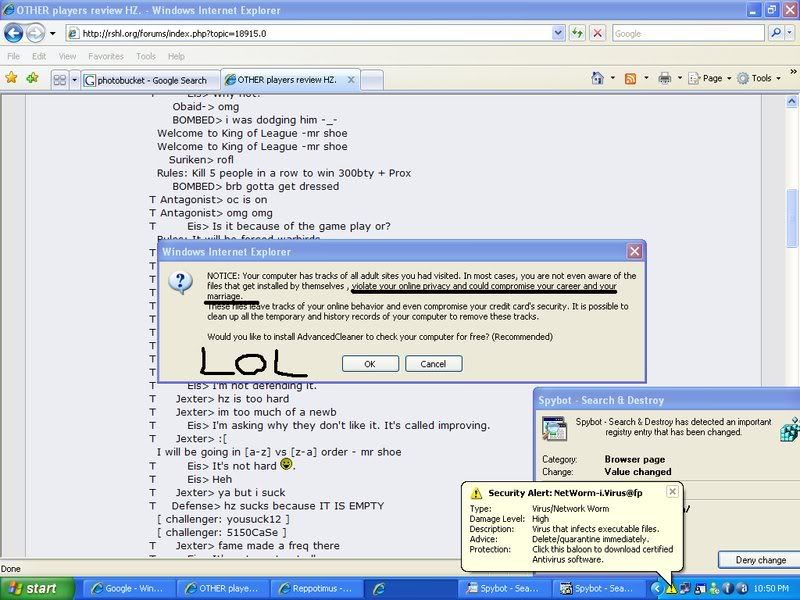800x600 pixels.
Task: Switch to OTHER playe... taskbar window
Action: (222, 588)
